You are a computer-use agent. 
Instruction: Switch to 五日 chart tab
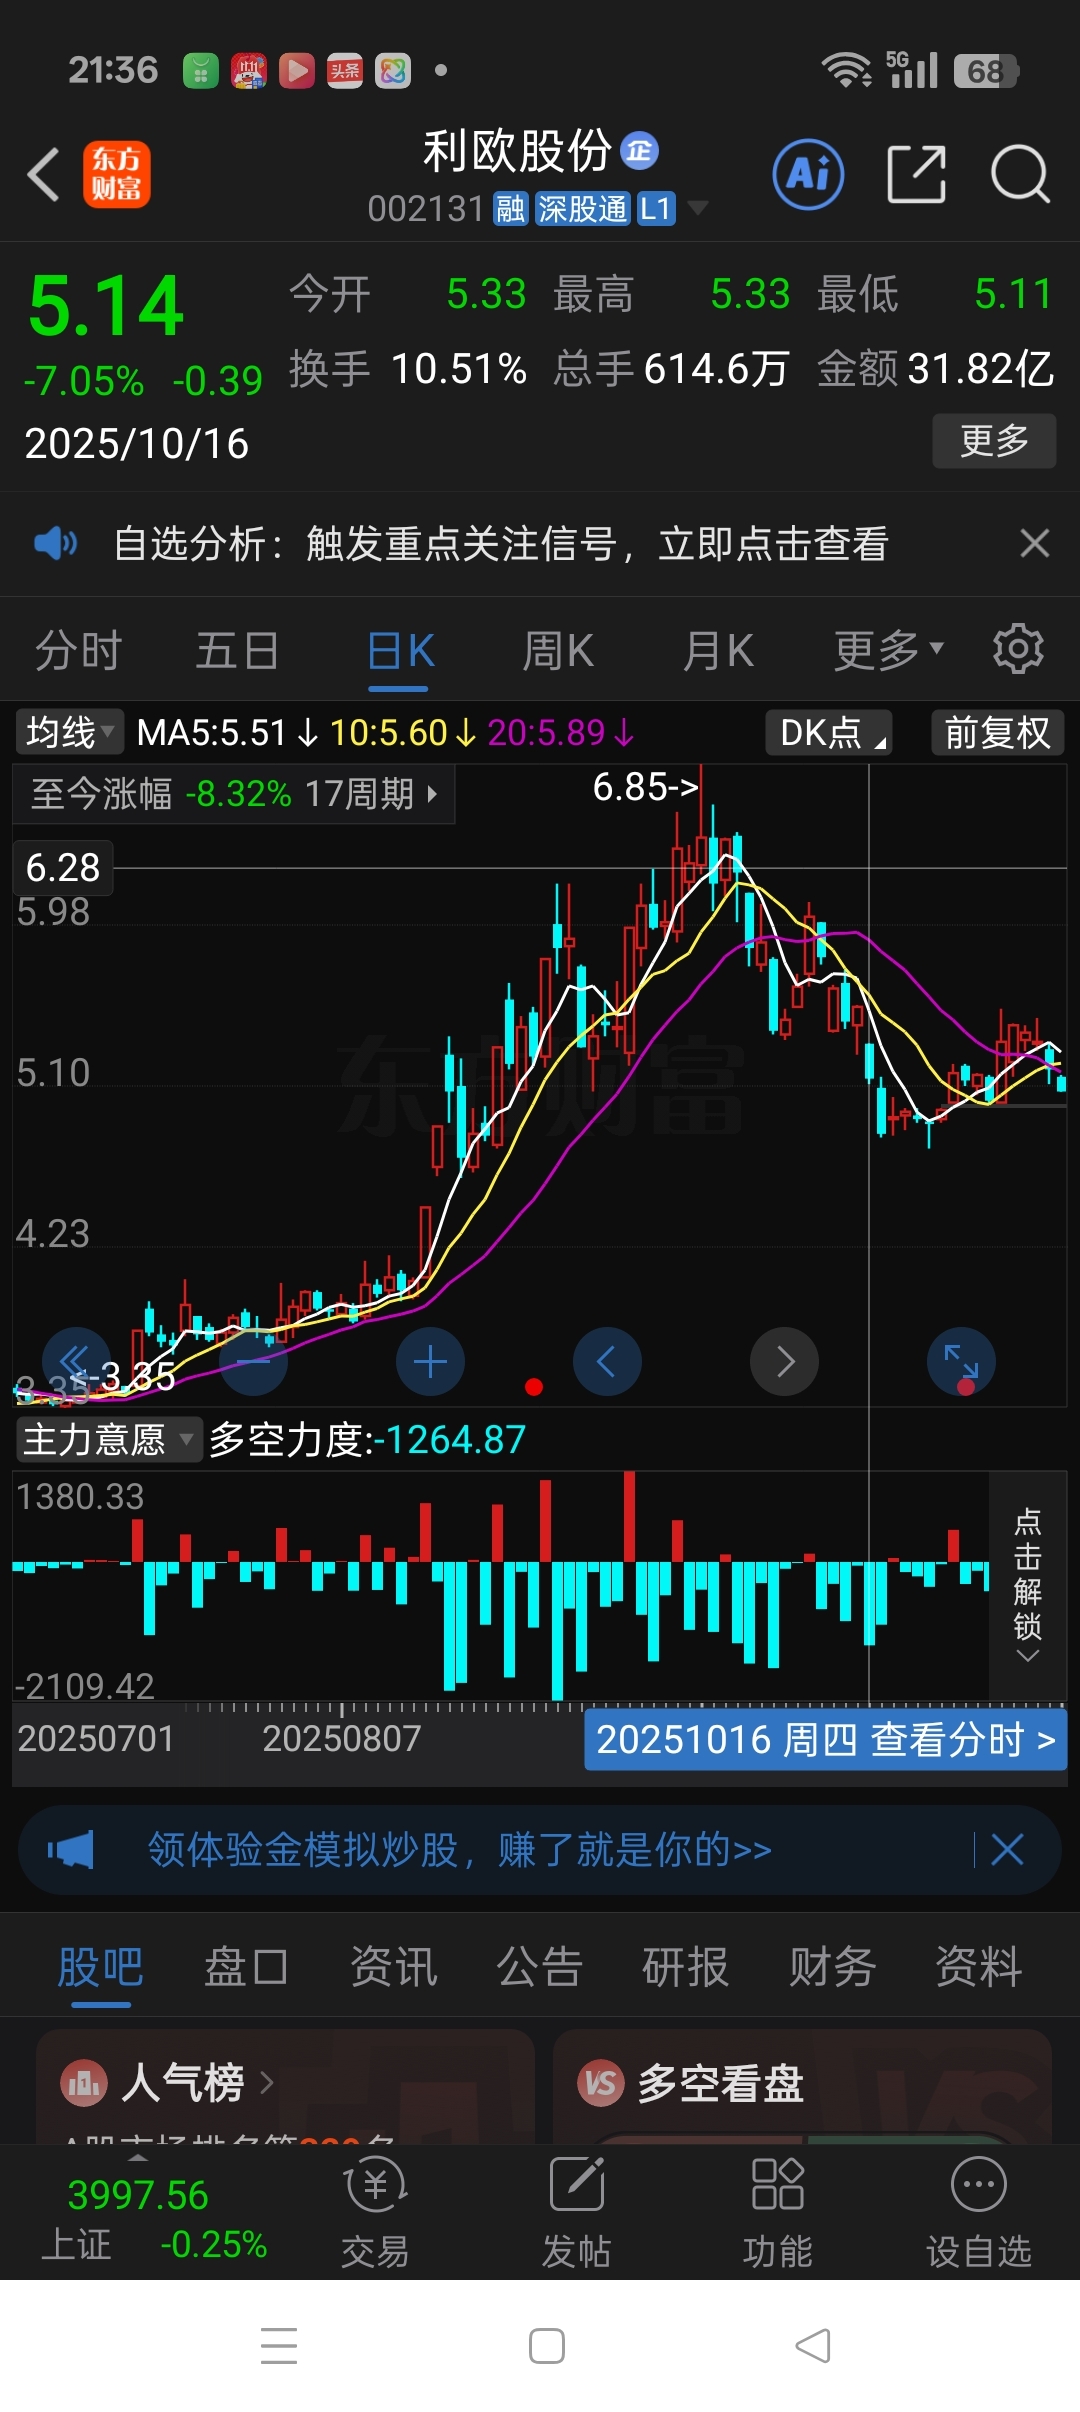click(237, 650)
